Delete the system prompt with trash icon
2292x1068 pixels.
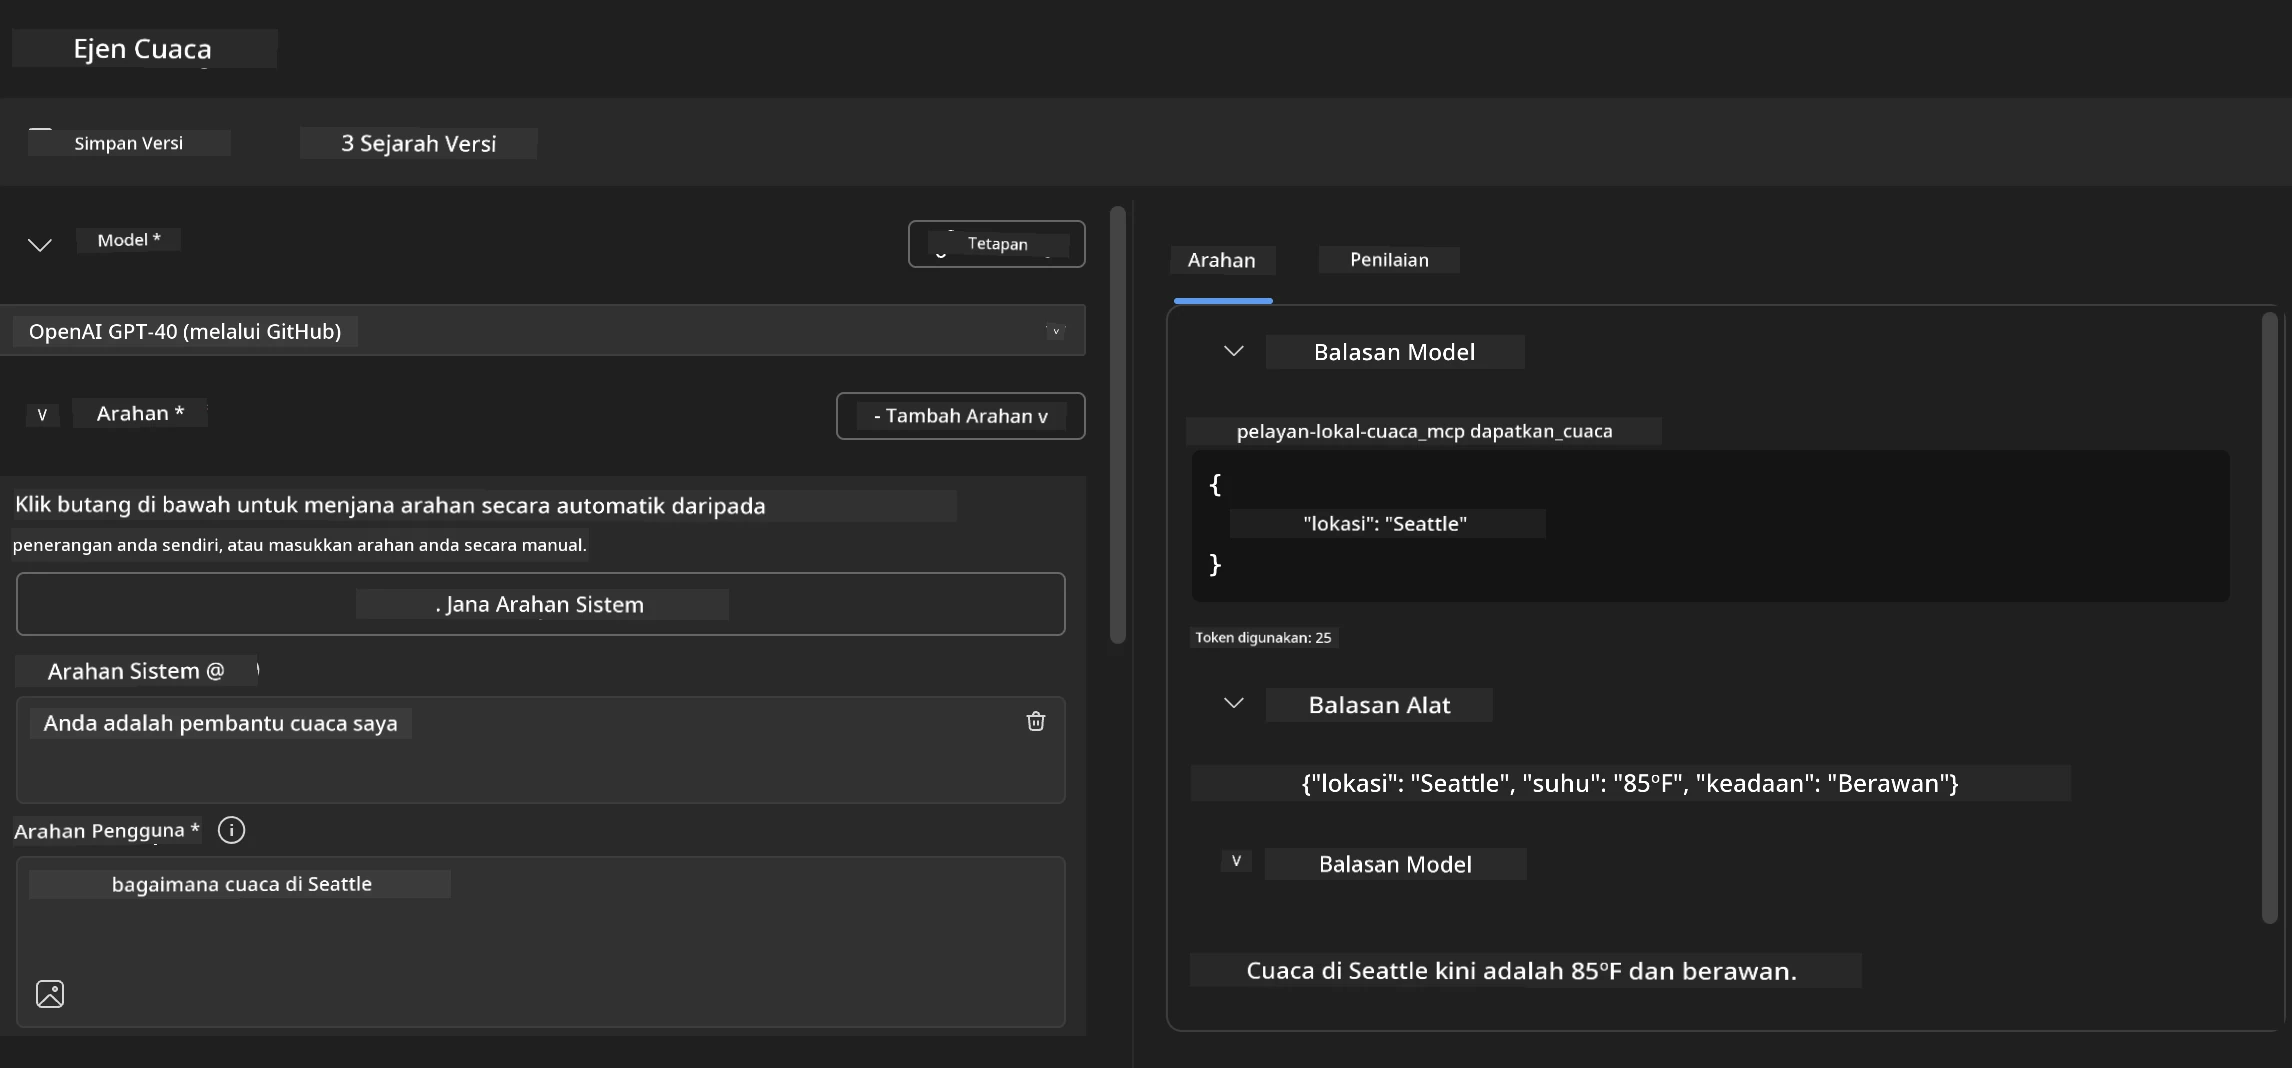1035,721
